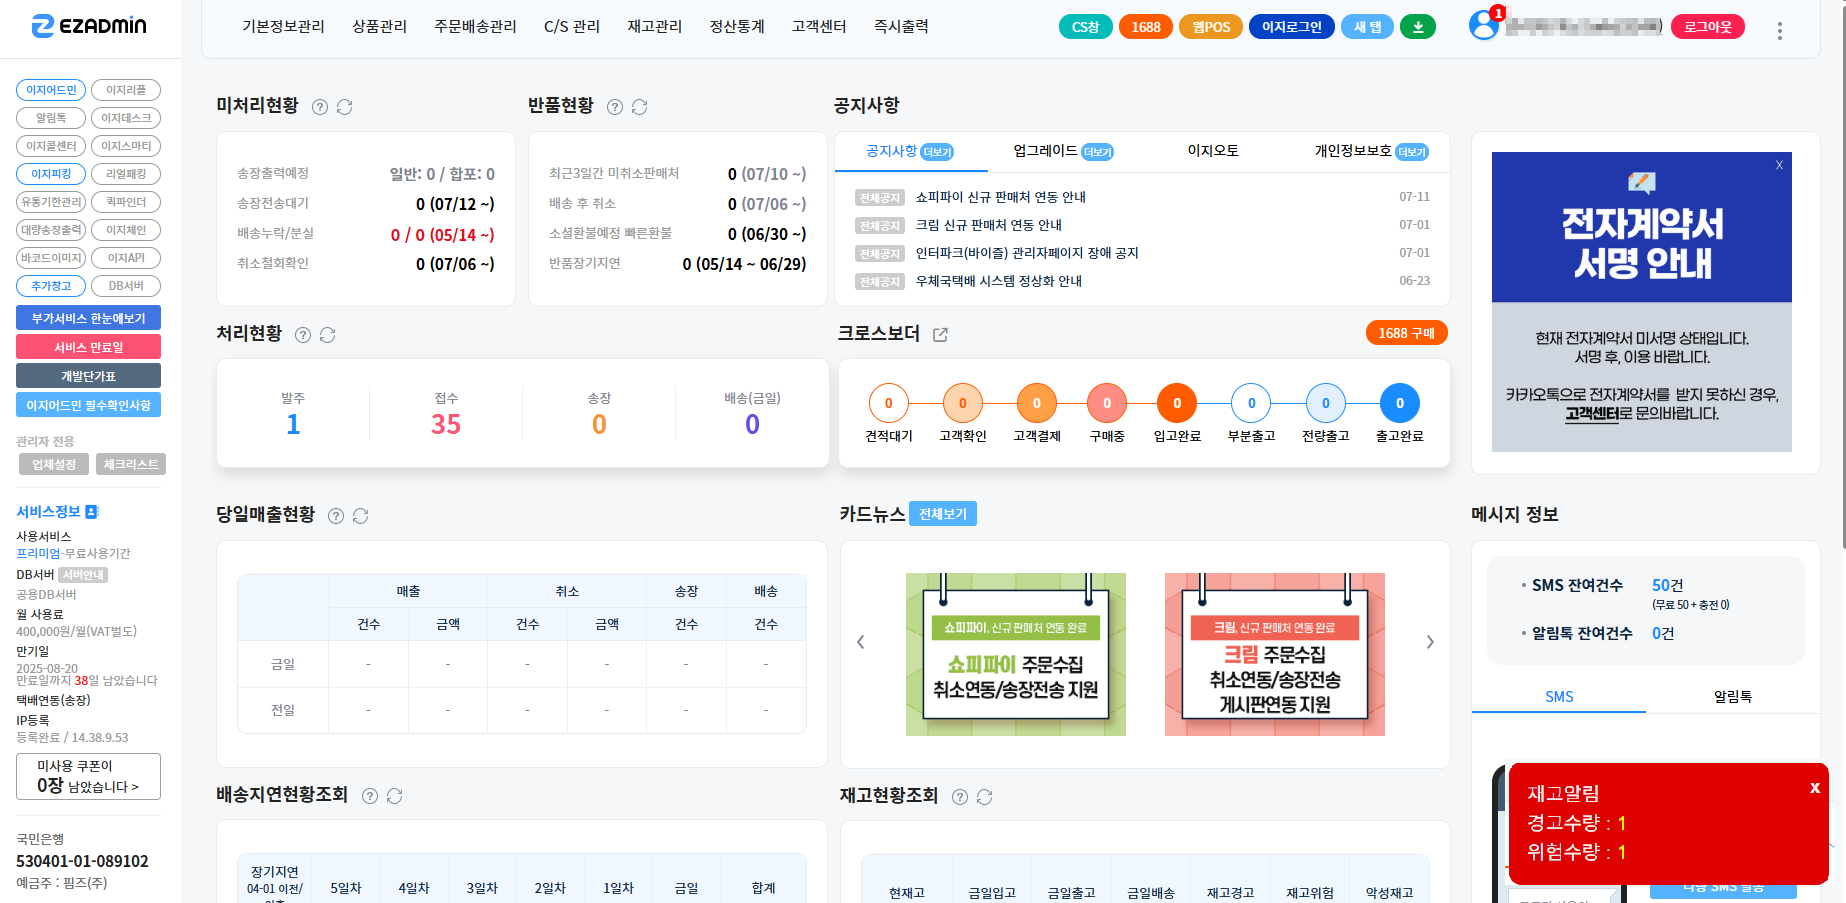Viewport: 1846px width, 903px height.
Task: Switch to the 알림톡 tab
Action: (x=1732, y=696)
